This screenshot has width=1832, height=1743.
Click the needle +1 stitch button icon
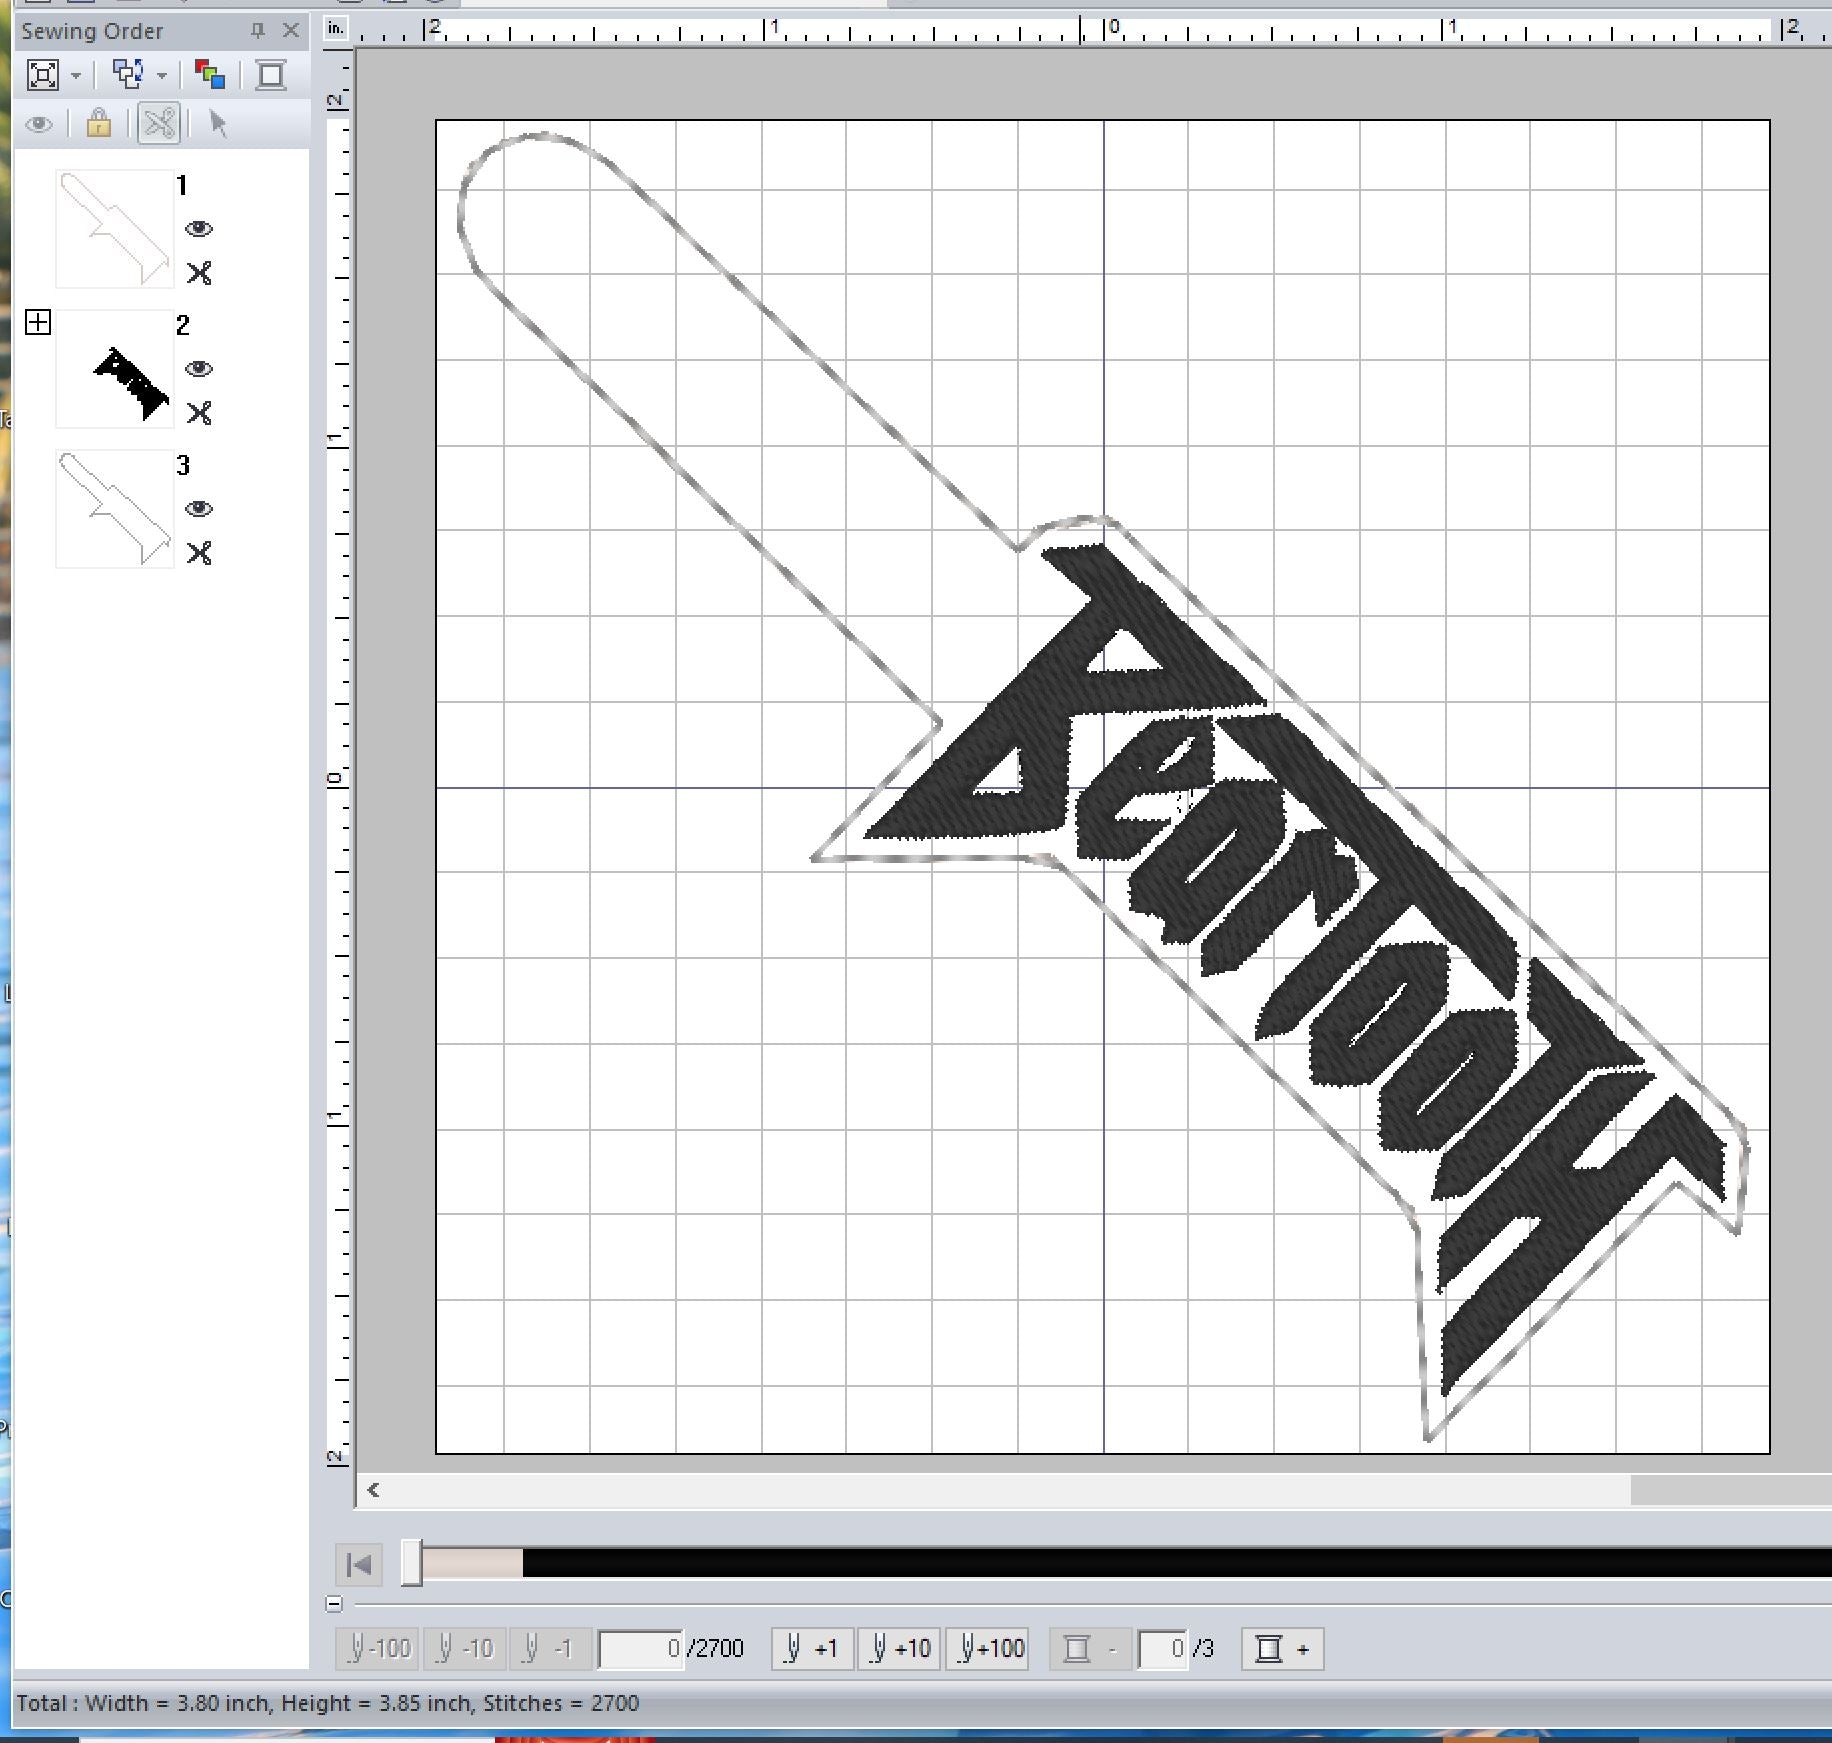click(812, 1649)
